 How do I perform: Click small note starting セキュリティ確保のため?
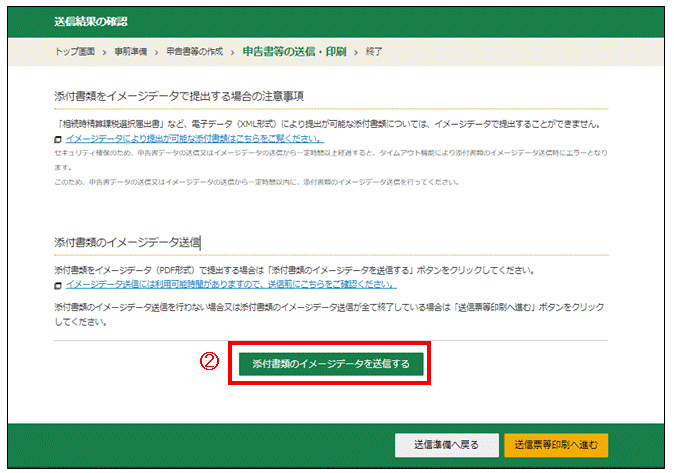coord(331,160)
